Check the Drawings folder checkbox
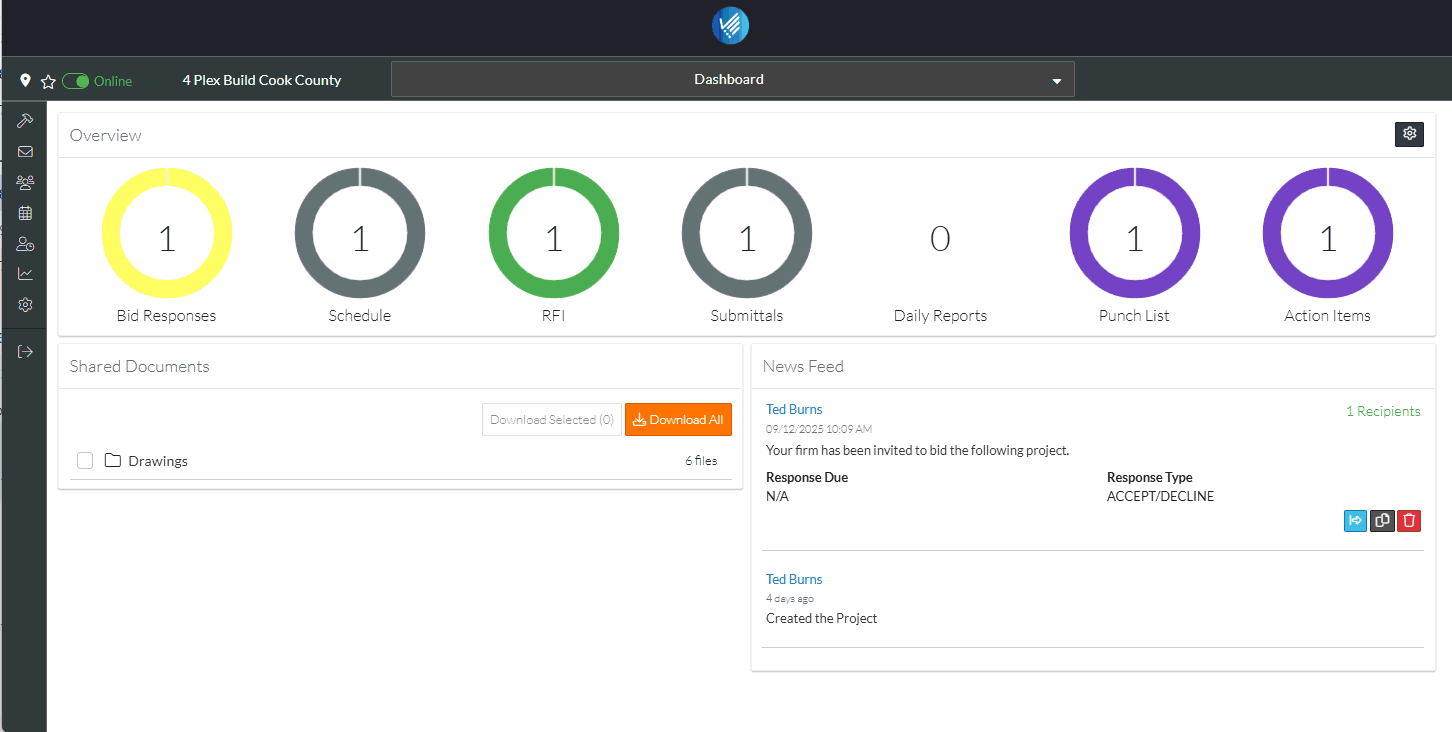Image resolution: width=1452 pixels, height=732 pixels. point(85,460)
